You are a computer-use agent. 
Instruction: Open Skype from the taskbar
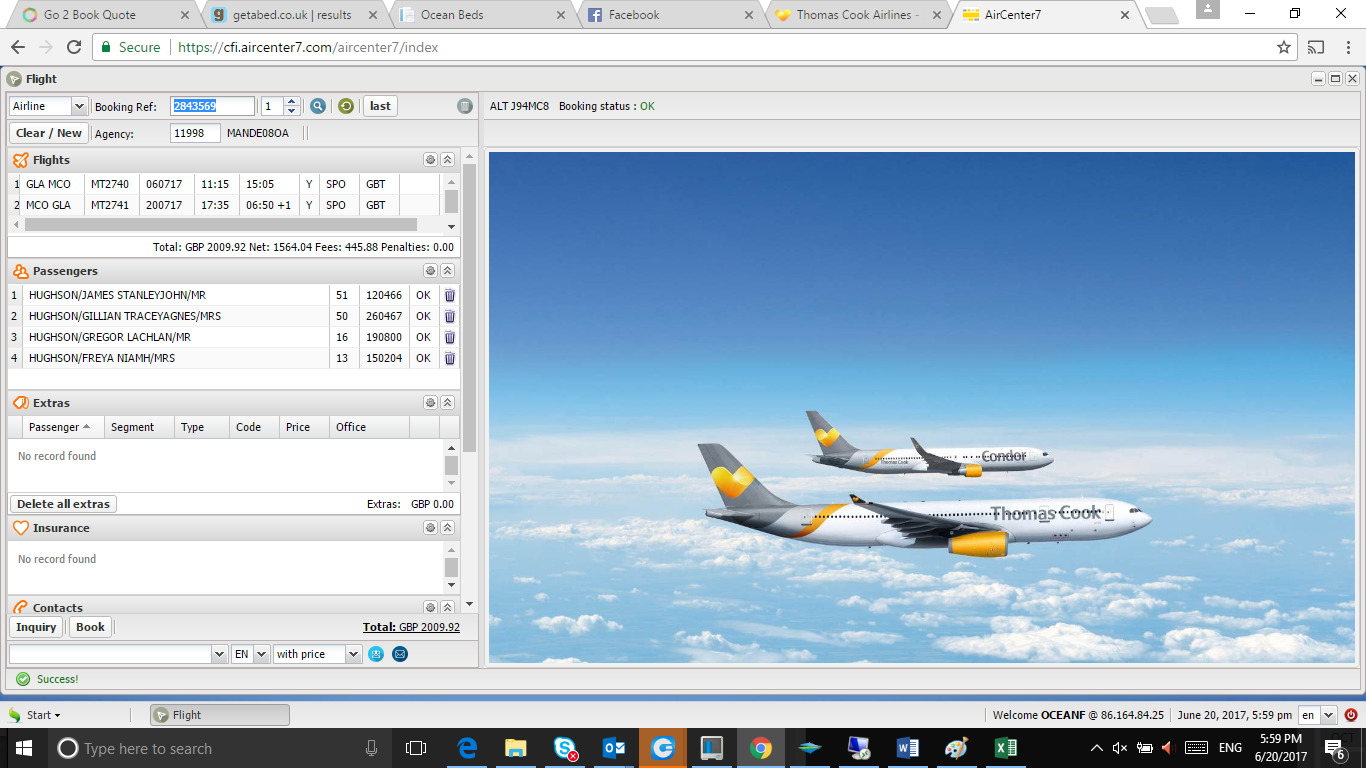[x=565, y=748]
